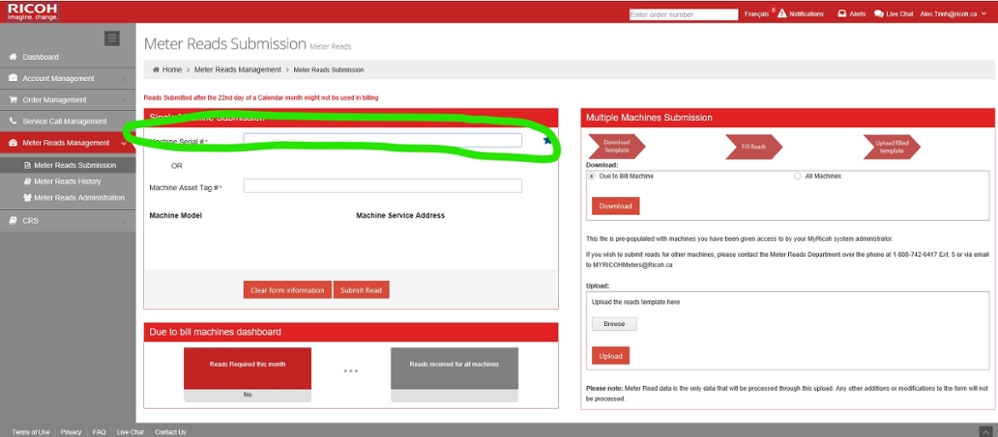Click the scroll-to-top arrow in footer

(x=985, y=431)
